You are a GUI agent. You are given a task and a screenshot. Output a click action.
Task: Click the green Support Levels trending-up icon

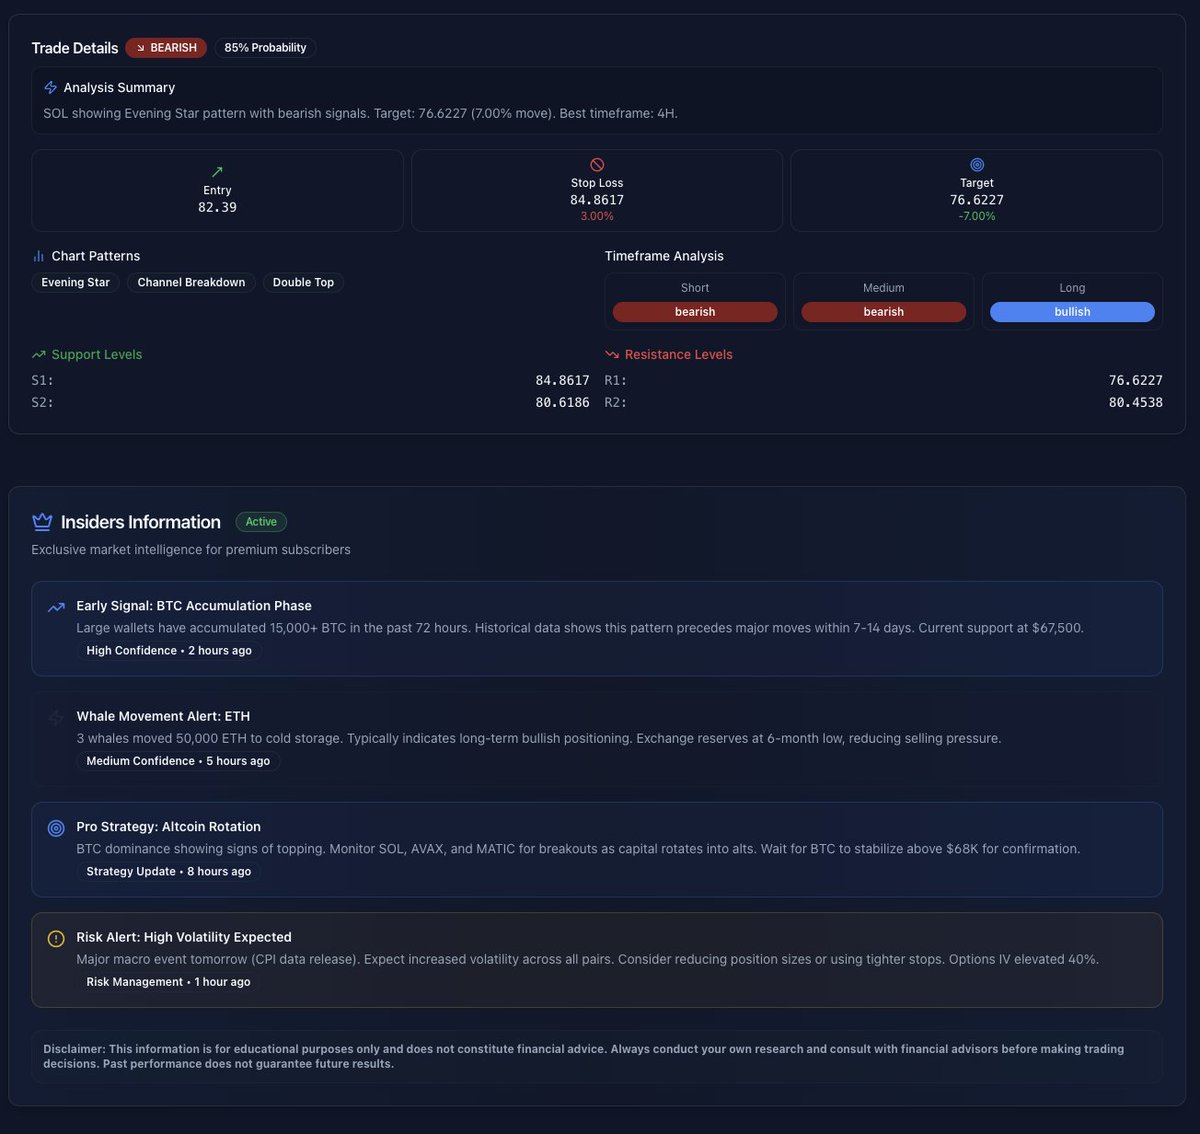point(38,354)
